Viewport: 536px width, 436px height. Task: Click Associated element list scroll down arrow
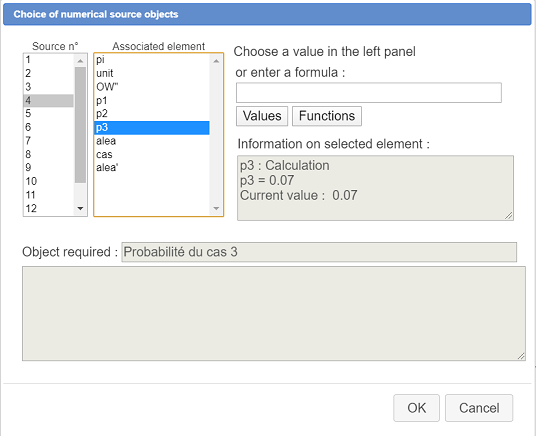point(216,208)
